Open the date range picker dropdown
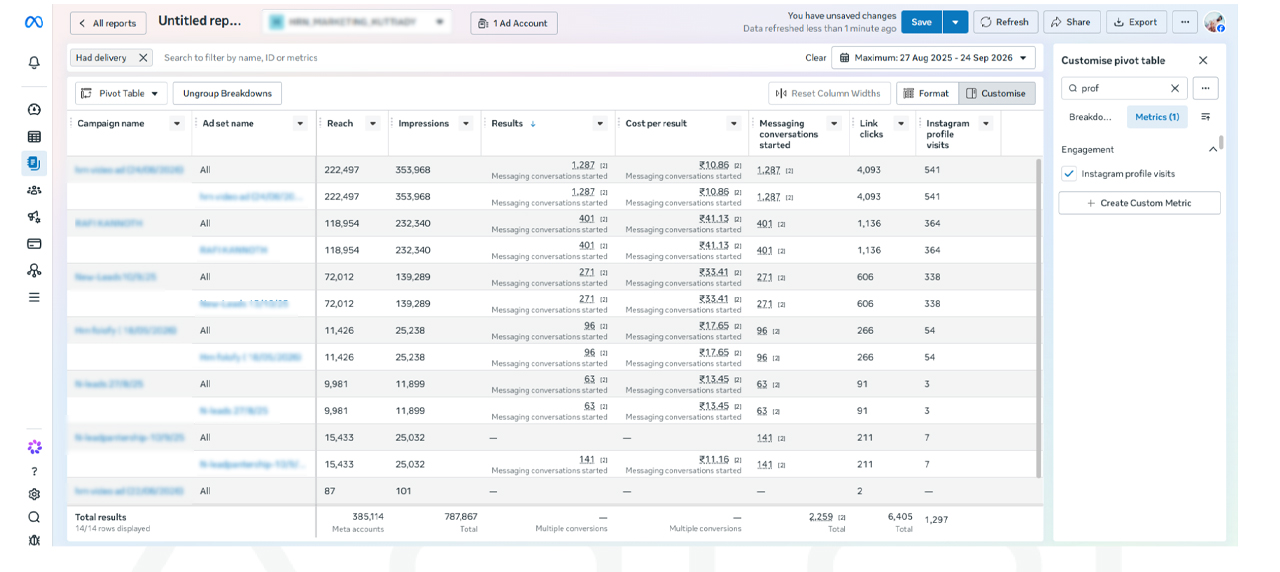 (933, 58)
